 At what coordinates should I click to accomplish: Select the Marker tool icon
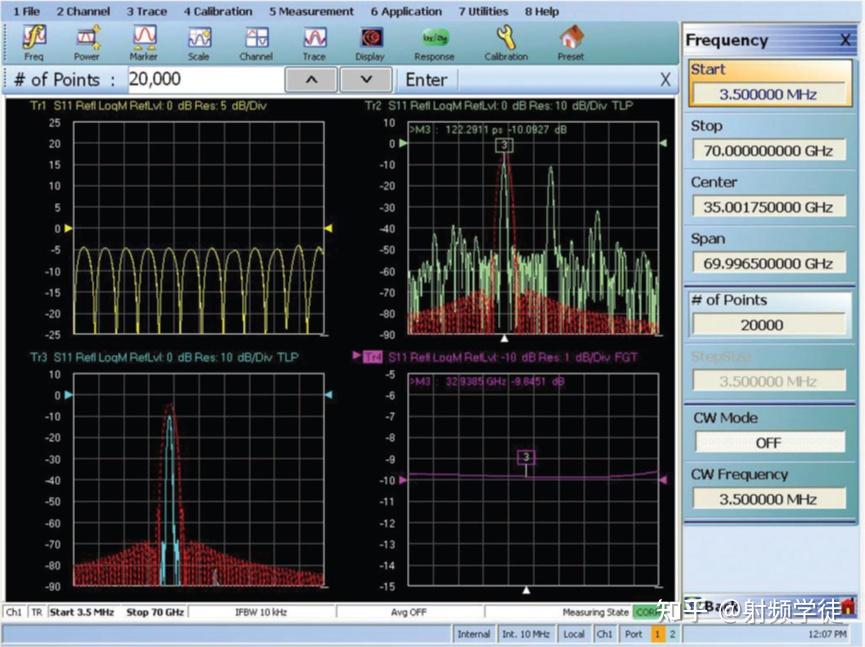click(x=144, y=42)
